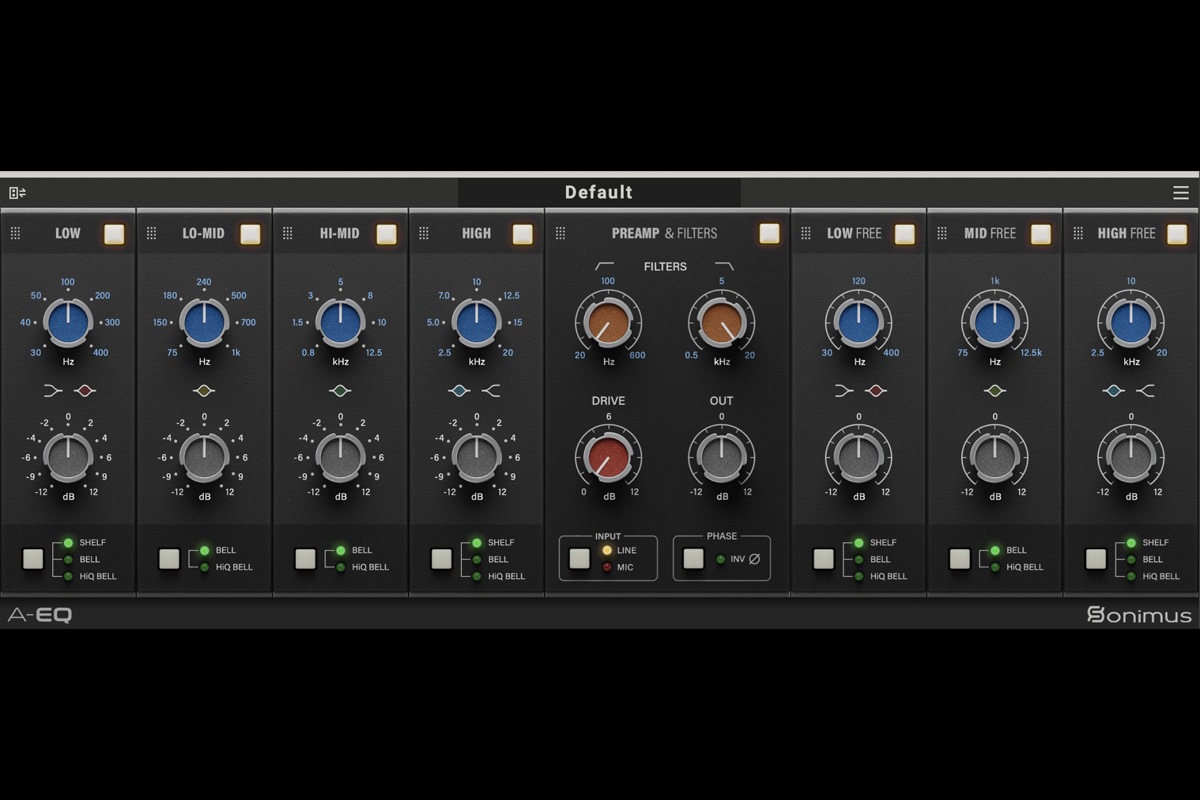Click the HIGH band frequency knob

[x=476, y=323]
